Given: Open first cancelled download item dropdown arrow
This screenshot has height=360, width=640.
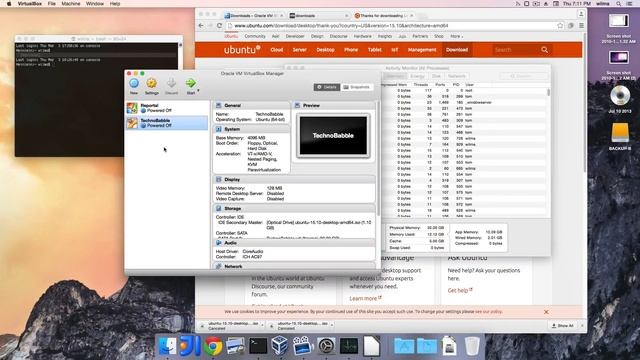Looking at the screenshot, I should 262,325.
